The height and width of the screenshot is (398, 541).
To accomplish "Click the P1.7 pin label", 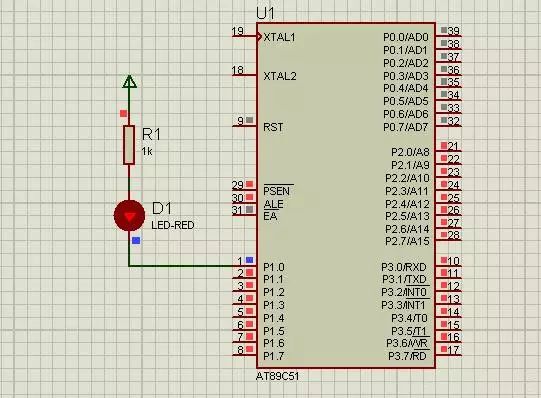I will click(274, 356).
